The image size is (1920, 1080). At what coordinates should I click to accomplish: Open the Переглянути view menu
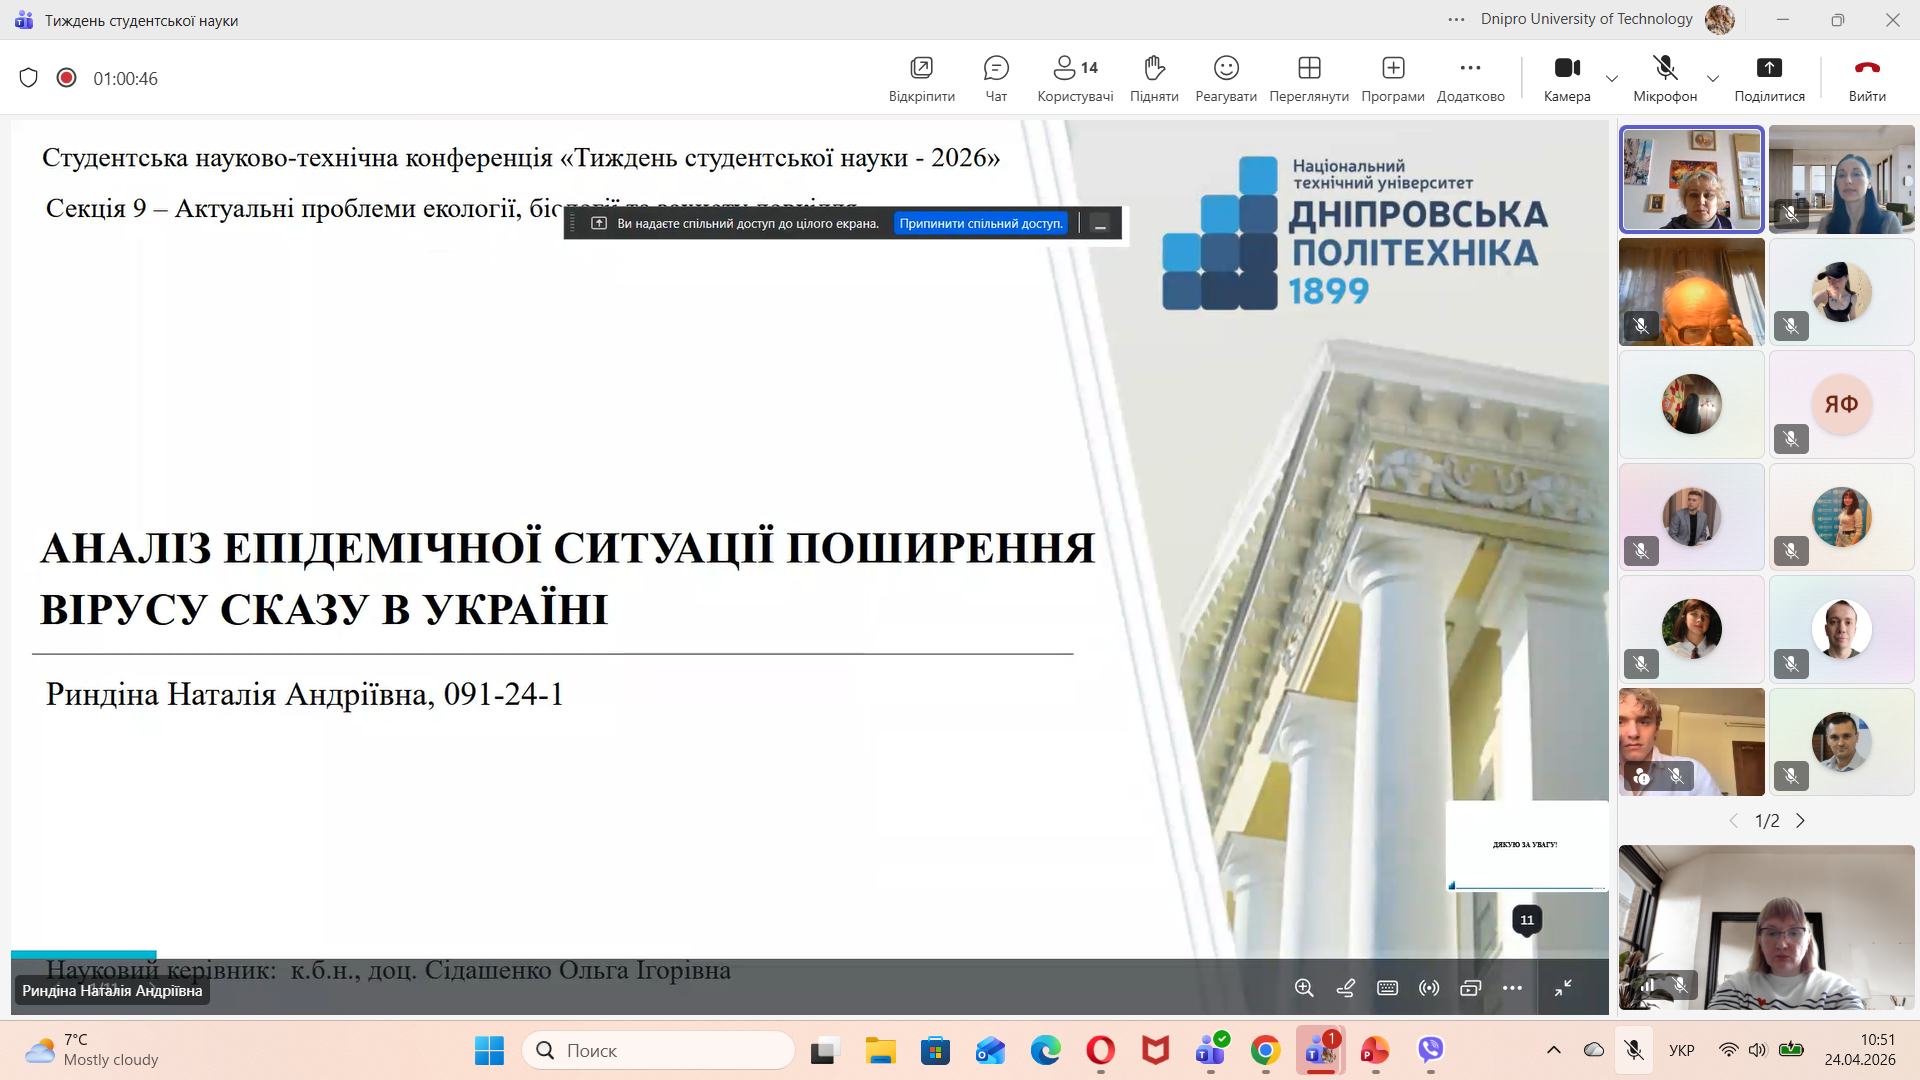[x=1308, y=78]
